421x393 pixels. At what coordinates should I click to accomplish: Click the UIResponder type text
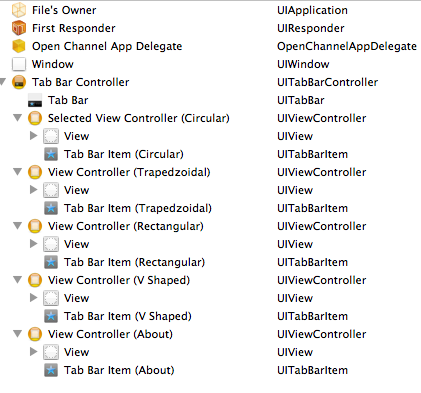[311, 28]
